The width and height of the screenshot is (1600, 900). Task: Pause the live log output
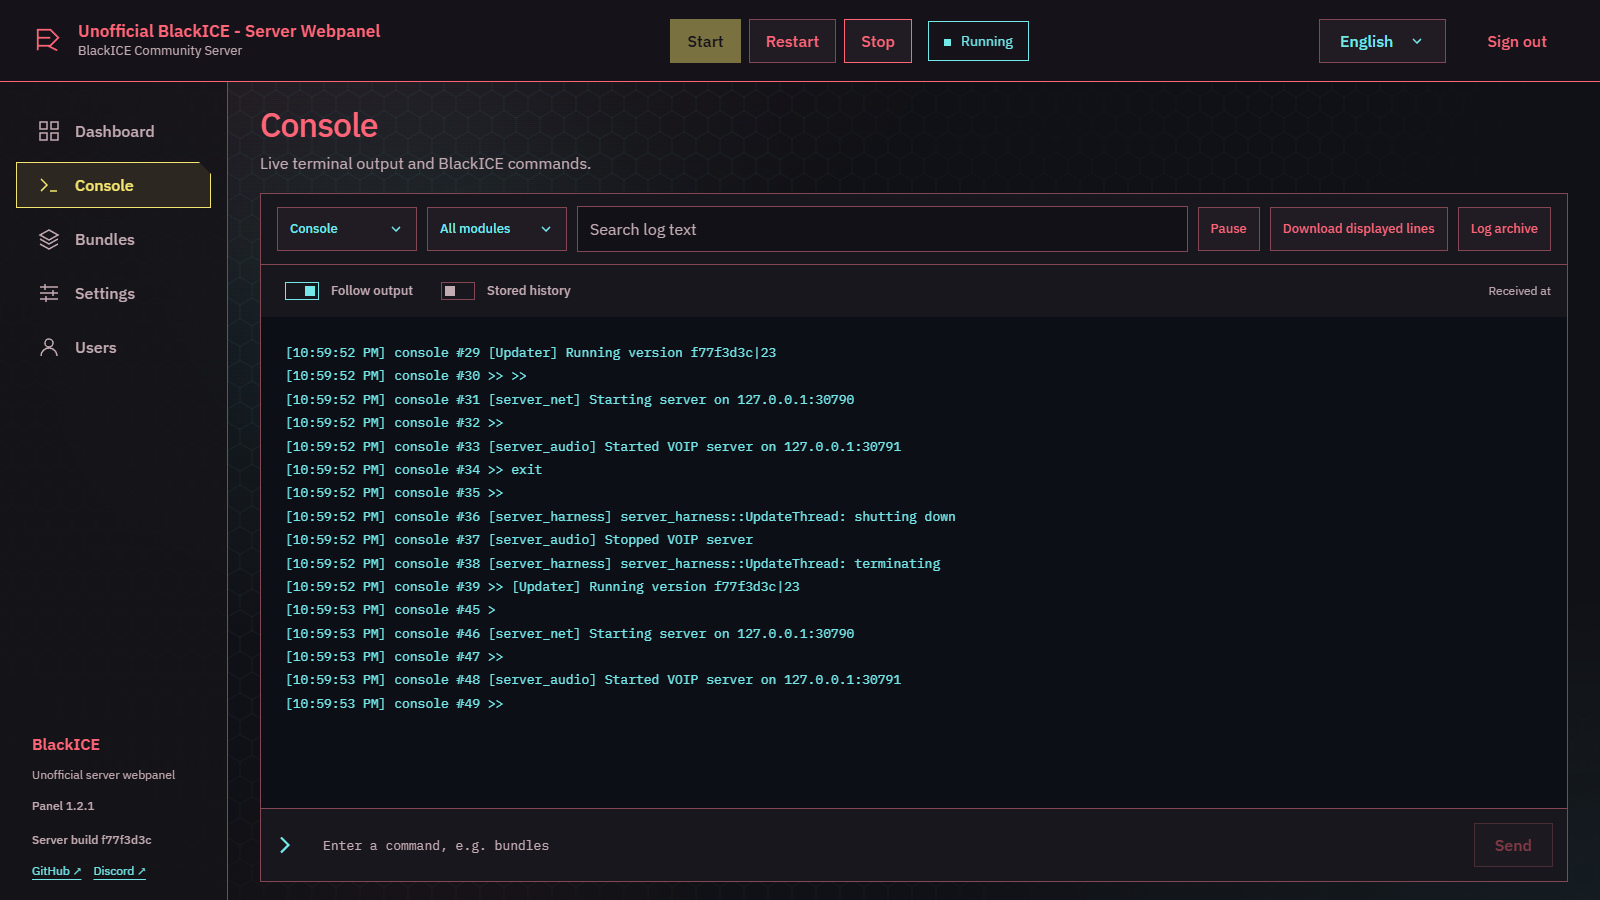pos(1228,229)
